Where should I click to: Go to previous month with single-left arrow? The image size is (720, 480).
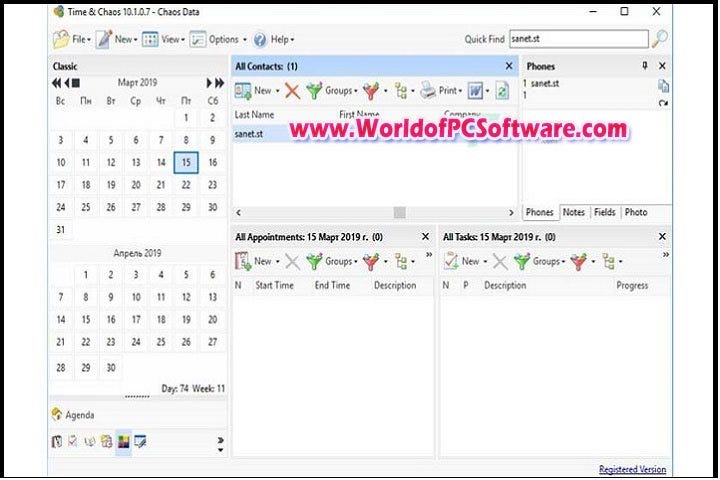coord(67,83)
